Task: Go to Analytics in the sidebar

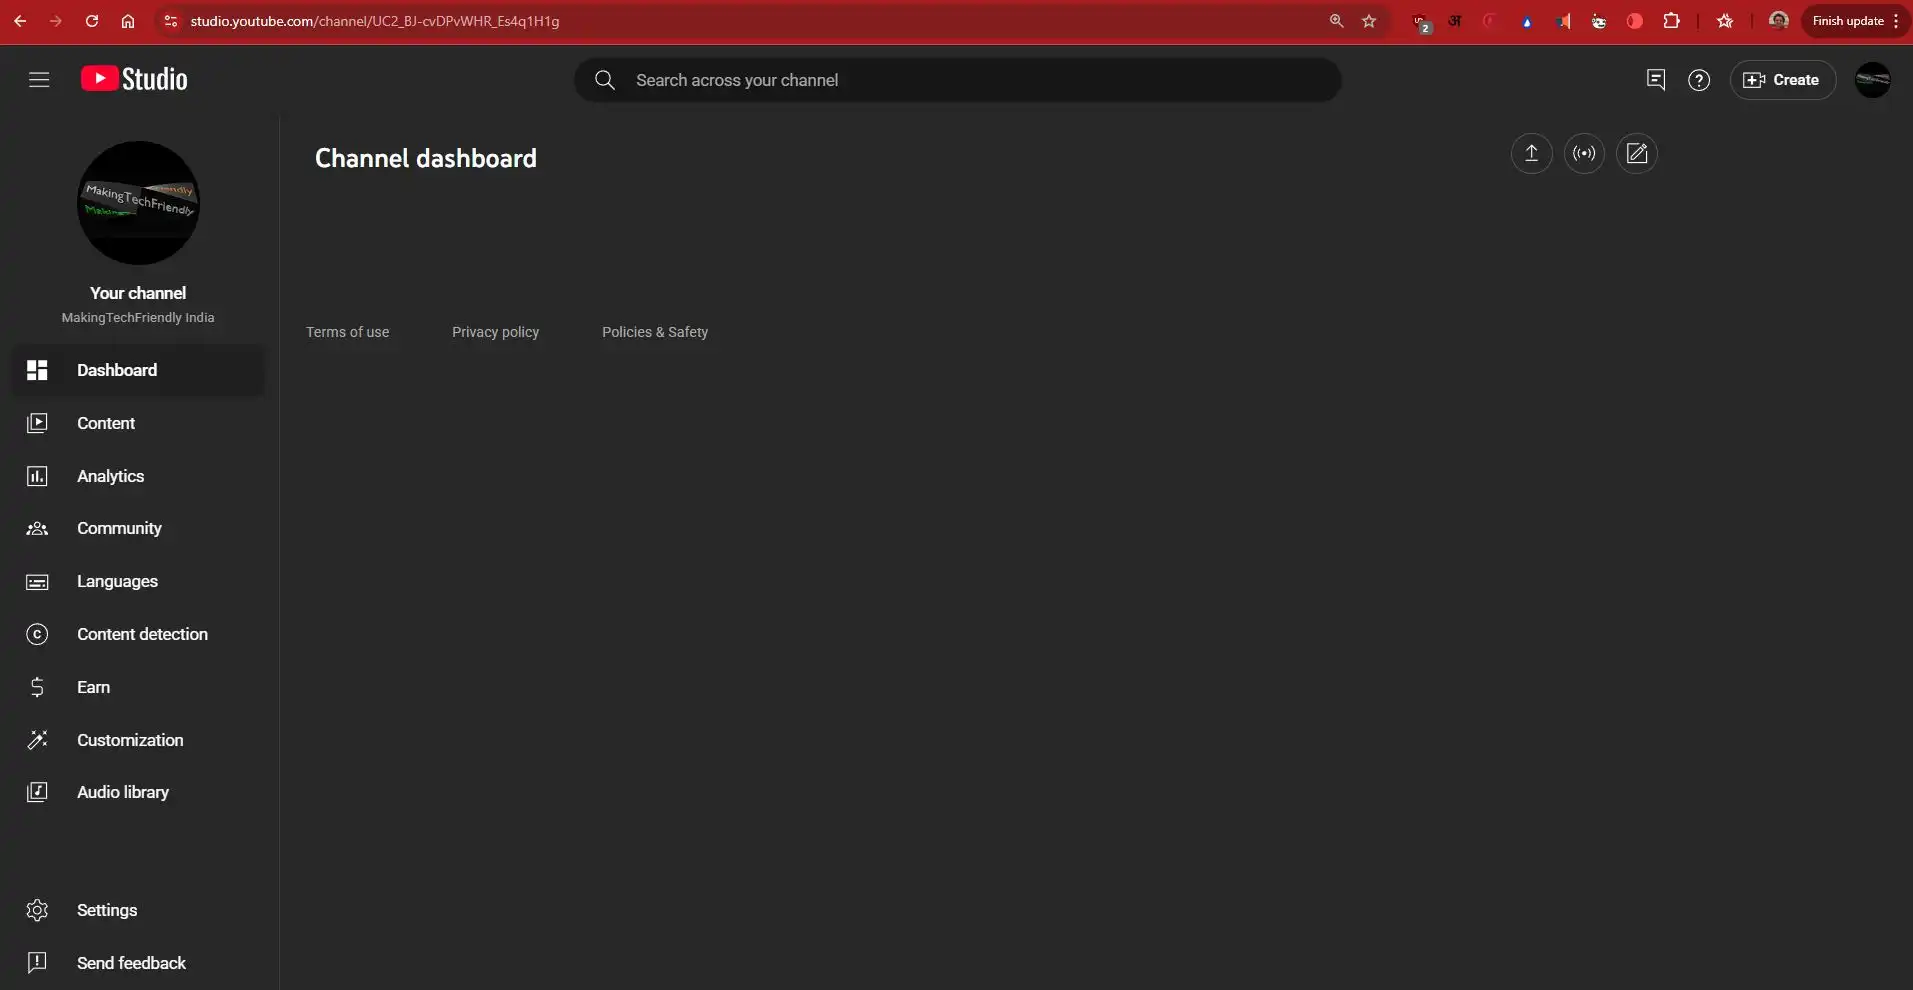Action: [110, 476]
